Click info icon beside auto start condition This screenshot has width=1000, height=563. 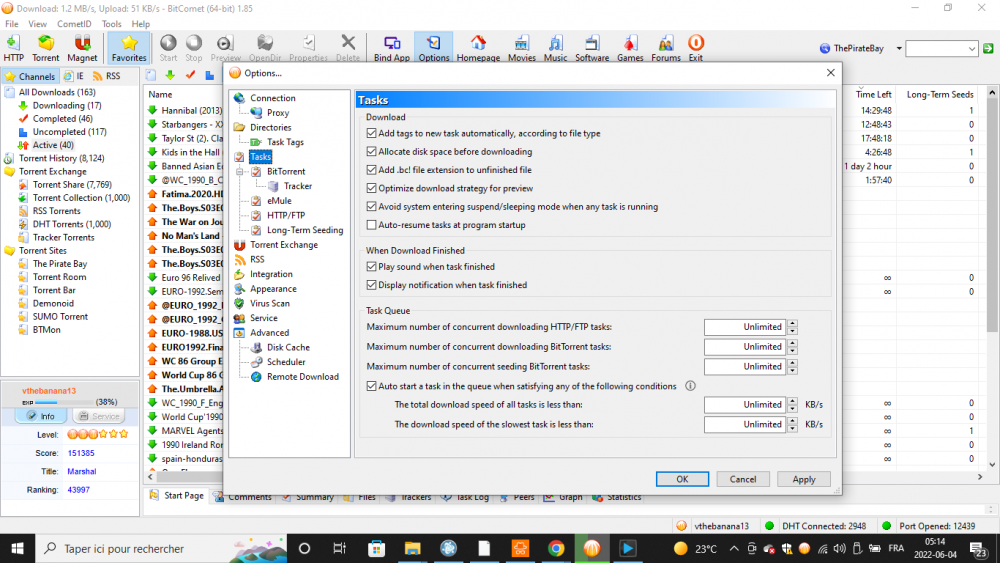[690, 386]
